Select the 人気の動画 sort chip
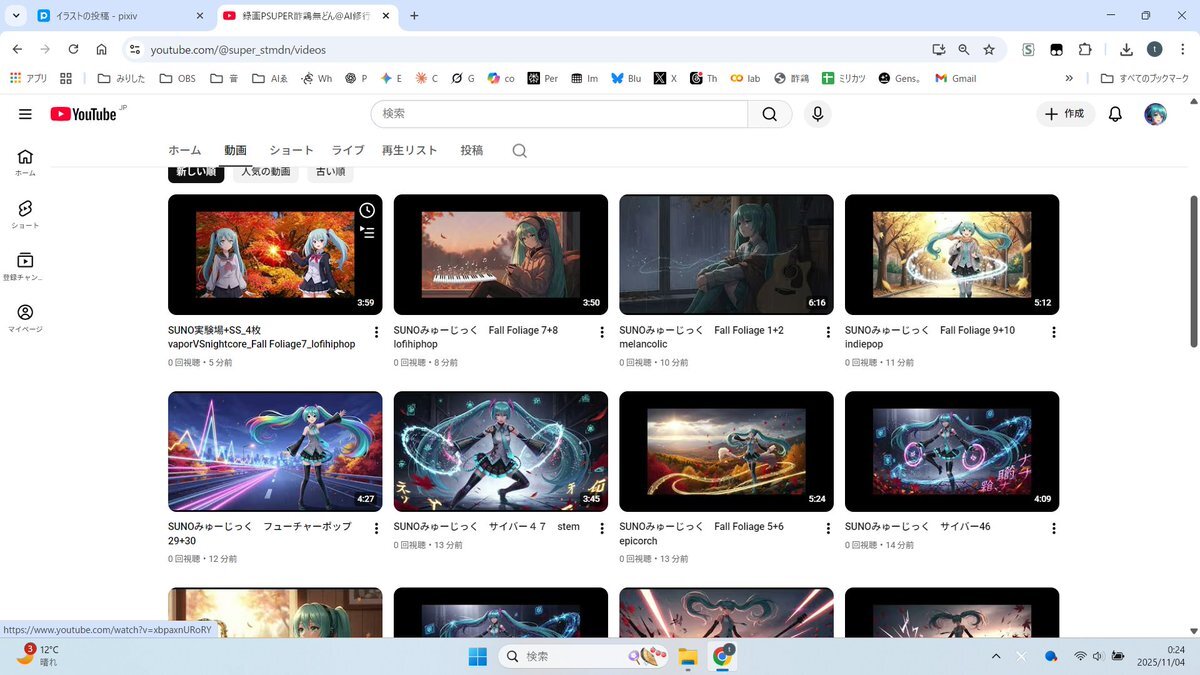1200x675 pixels. point(266,172)
